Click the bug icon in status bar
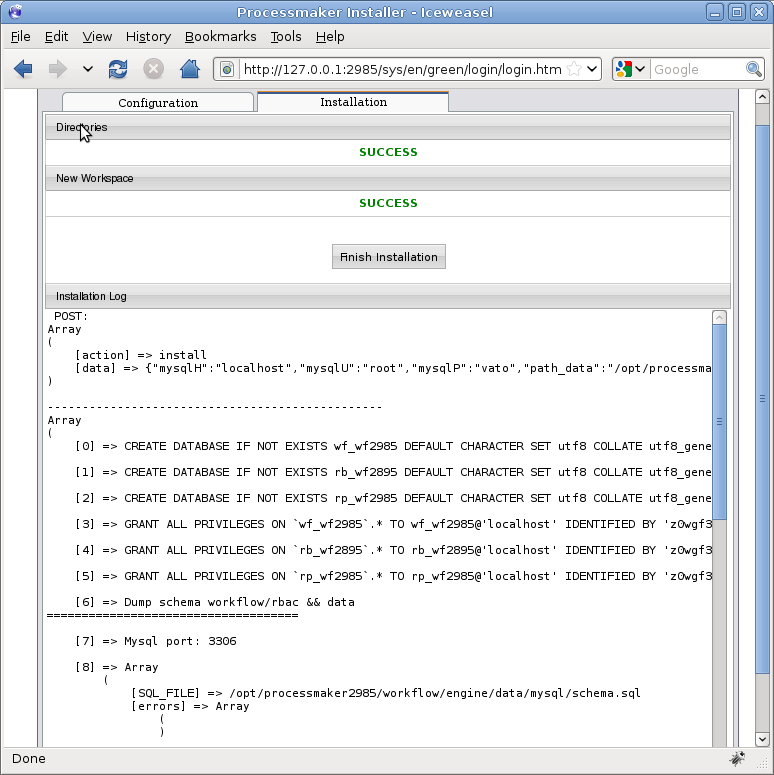This screenshot has height=775, width=774. click(x=738, y=758)
